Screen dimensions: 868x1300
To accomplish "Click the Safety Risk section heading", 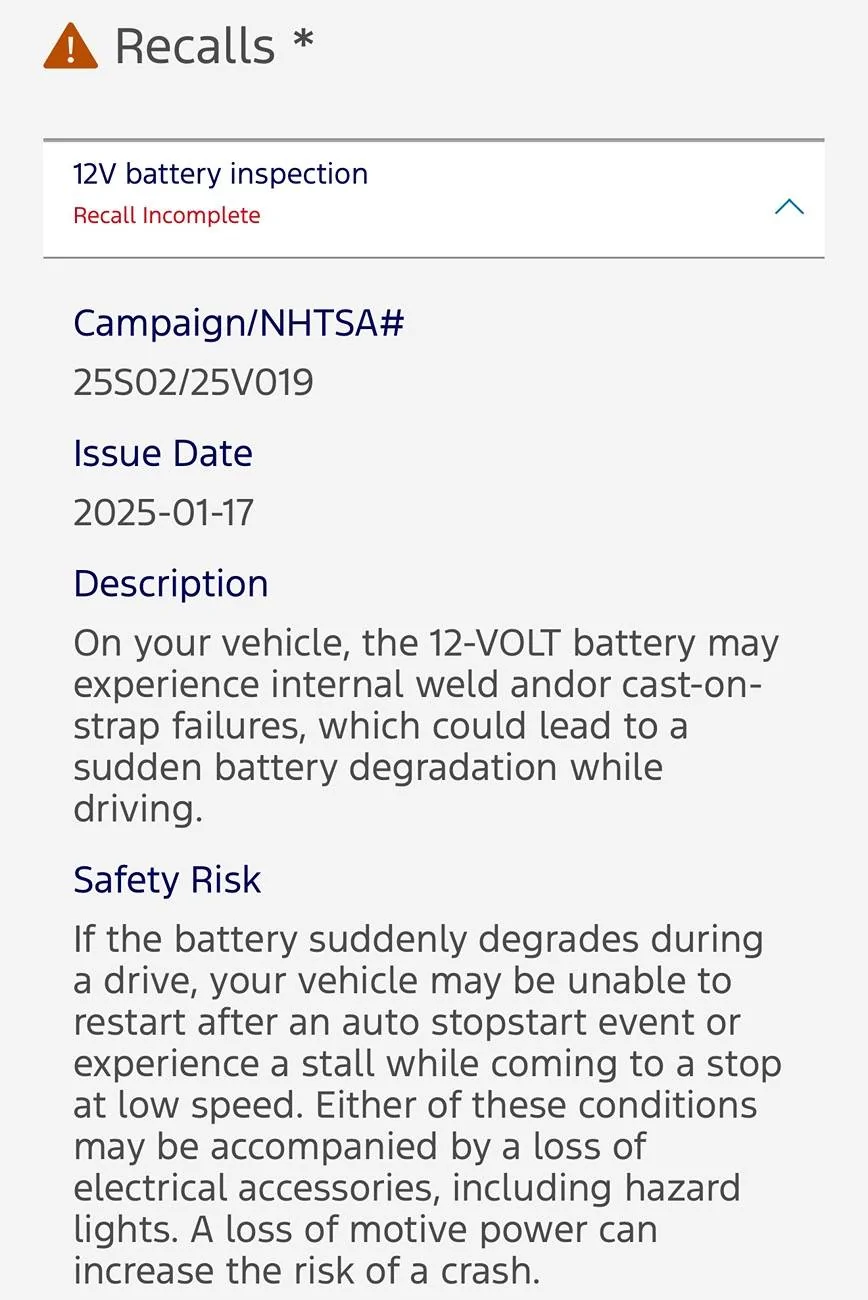I will 167,879.
